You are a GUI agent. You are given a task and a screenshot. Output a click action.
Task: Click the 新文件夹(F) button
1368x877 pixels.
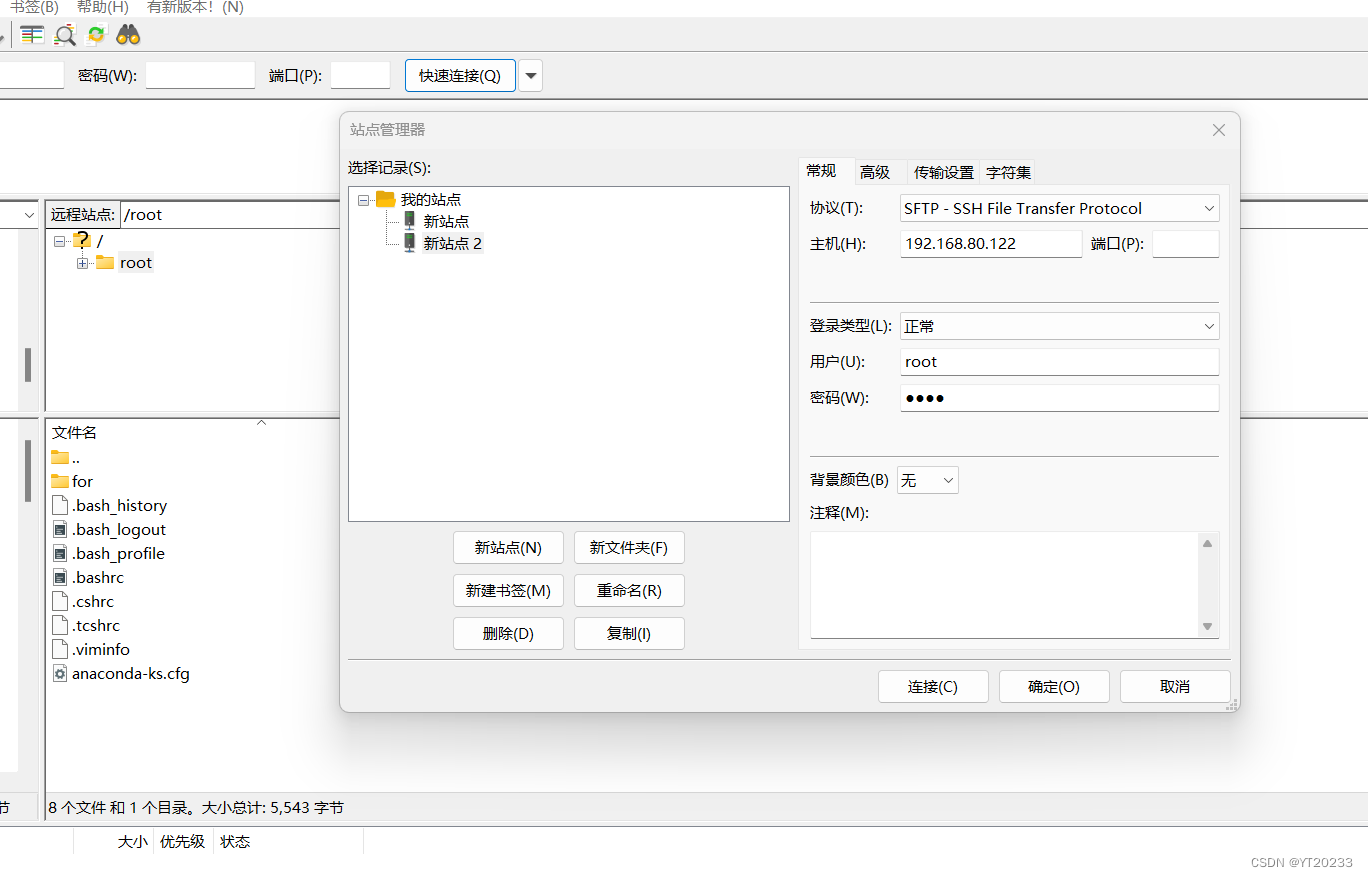[629, 548]
